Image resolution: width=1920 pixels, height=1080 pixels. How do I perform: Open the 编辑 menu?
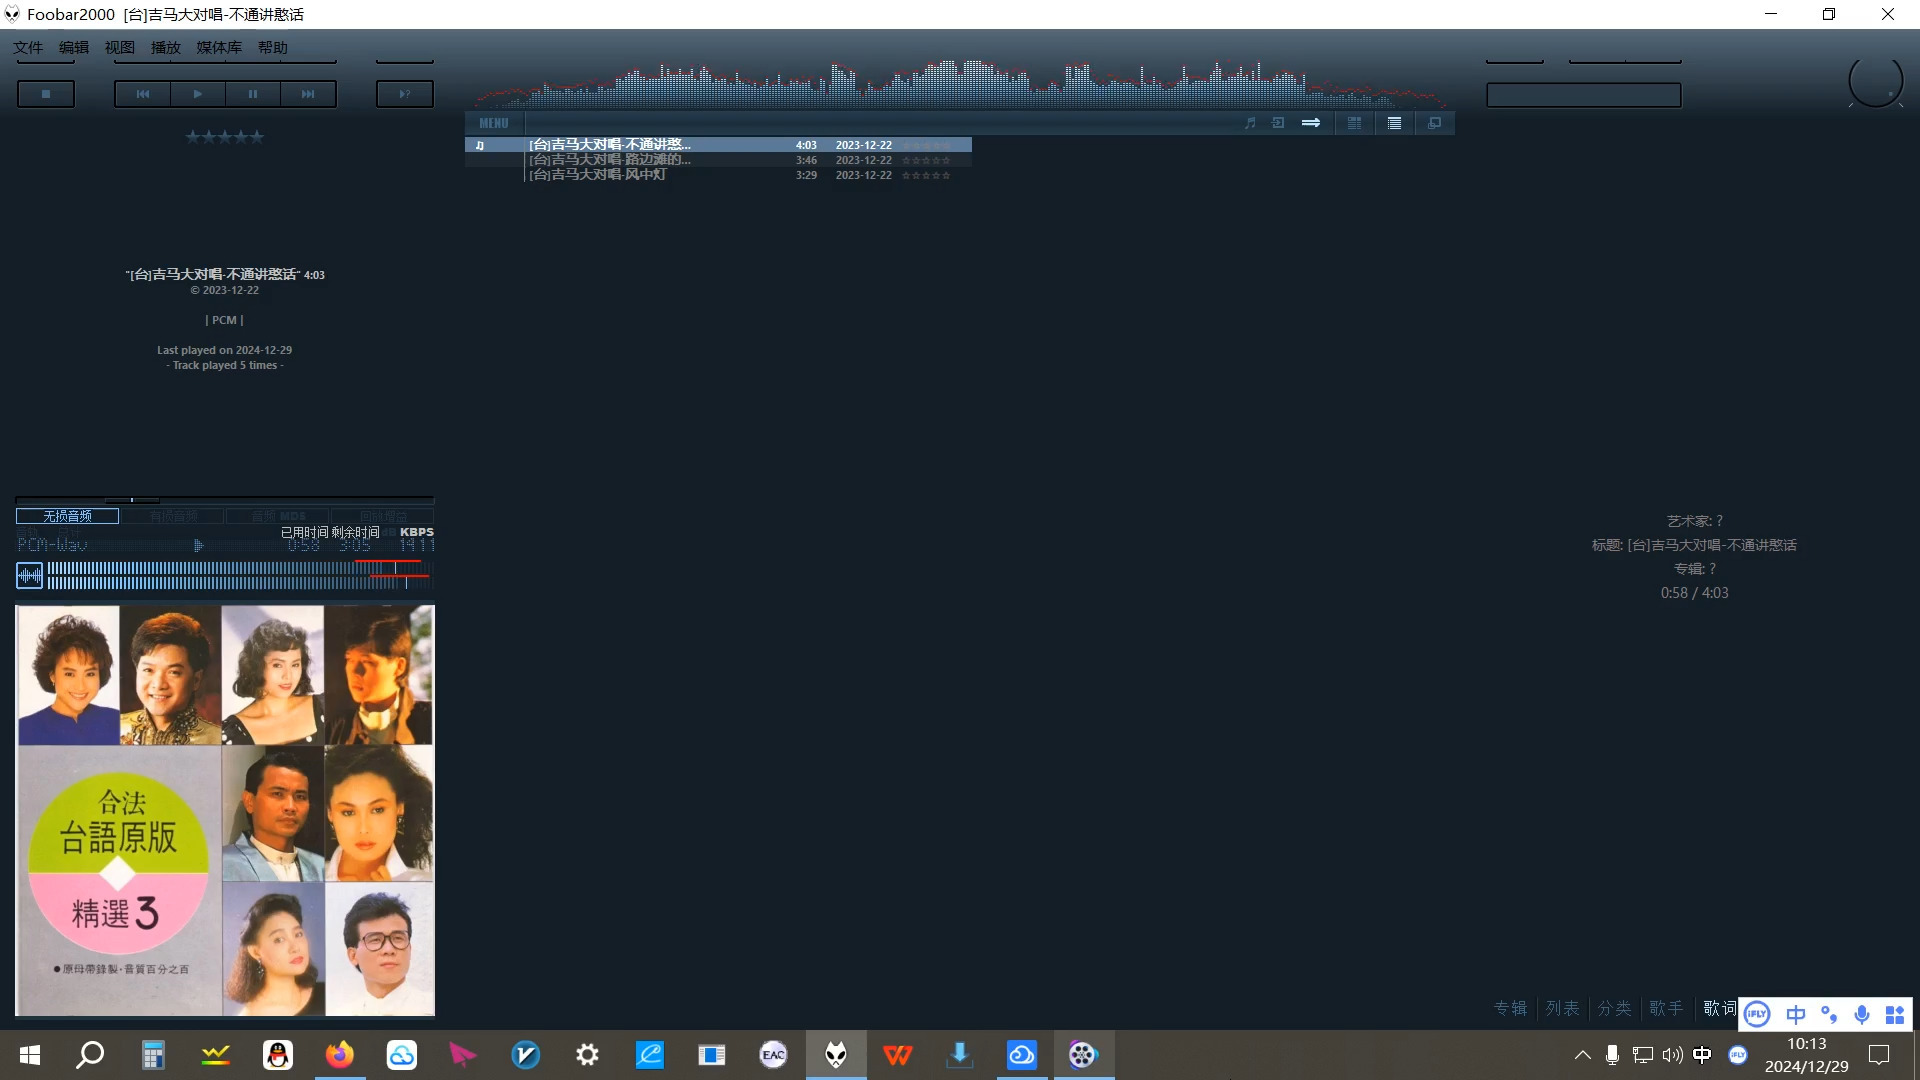(x=74, y=47)
